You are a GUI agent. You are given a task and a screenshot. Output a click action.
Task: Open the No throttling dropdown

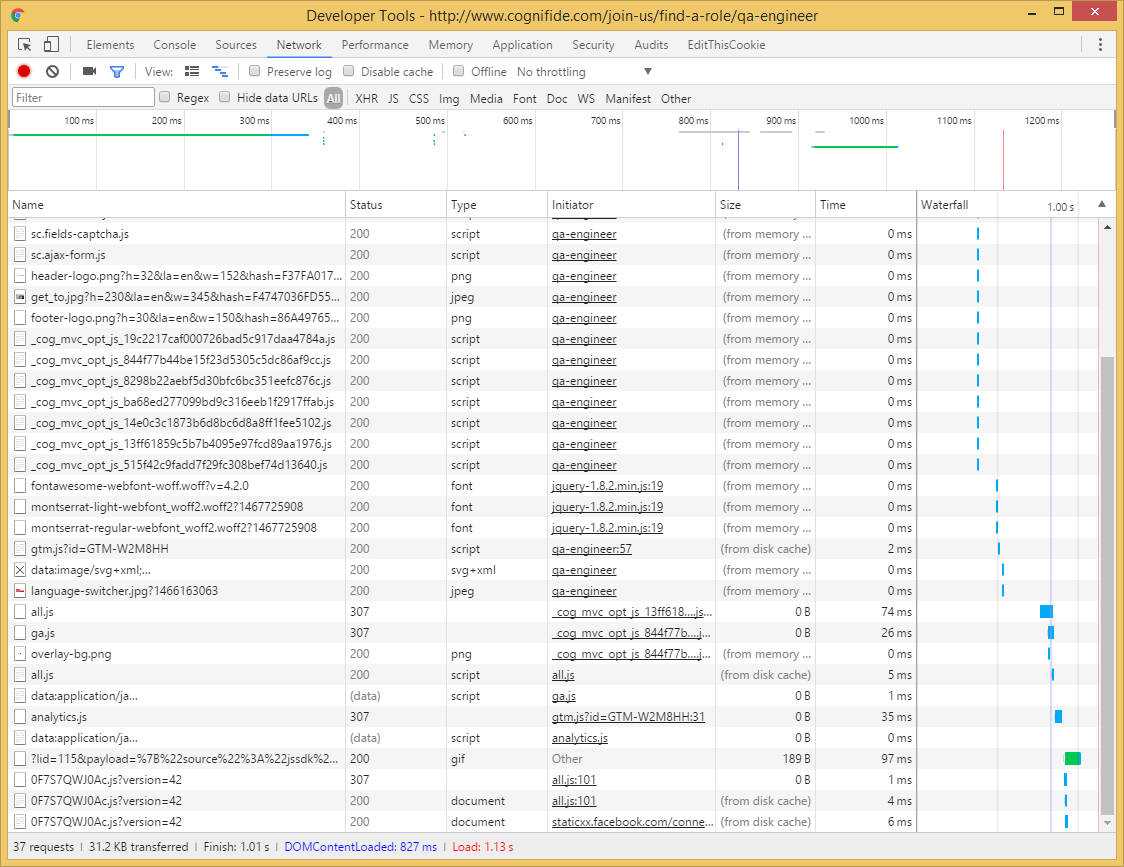(x=584, y=72)
